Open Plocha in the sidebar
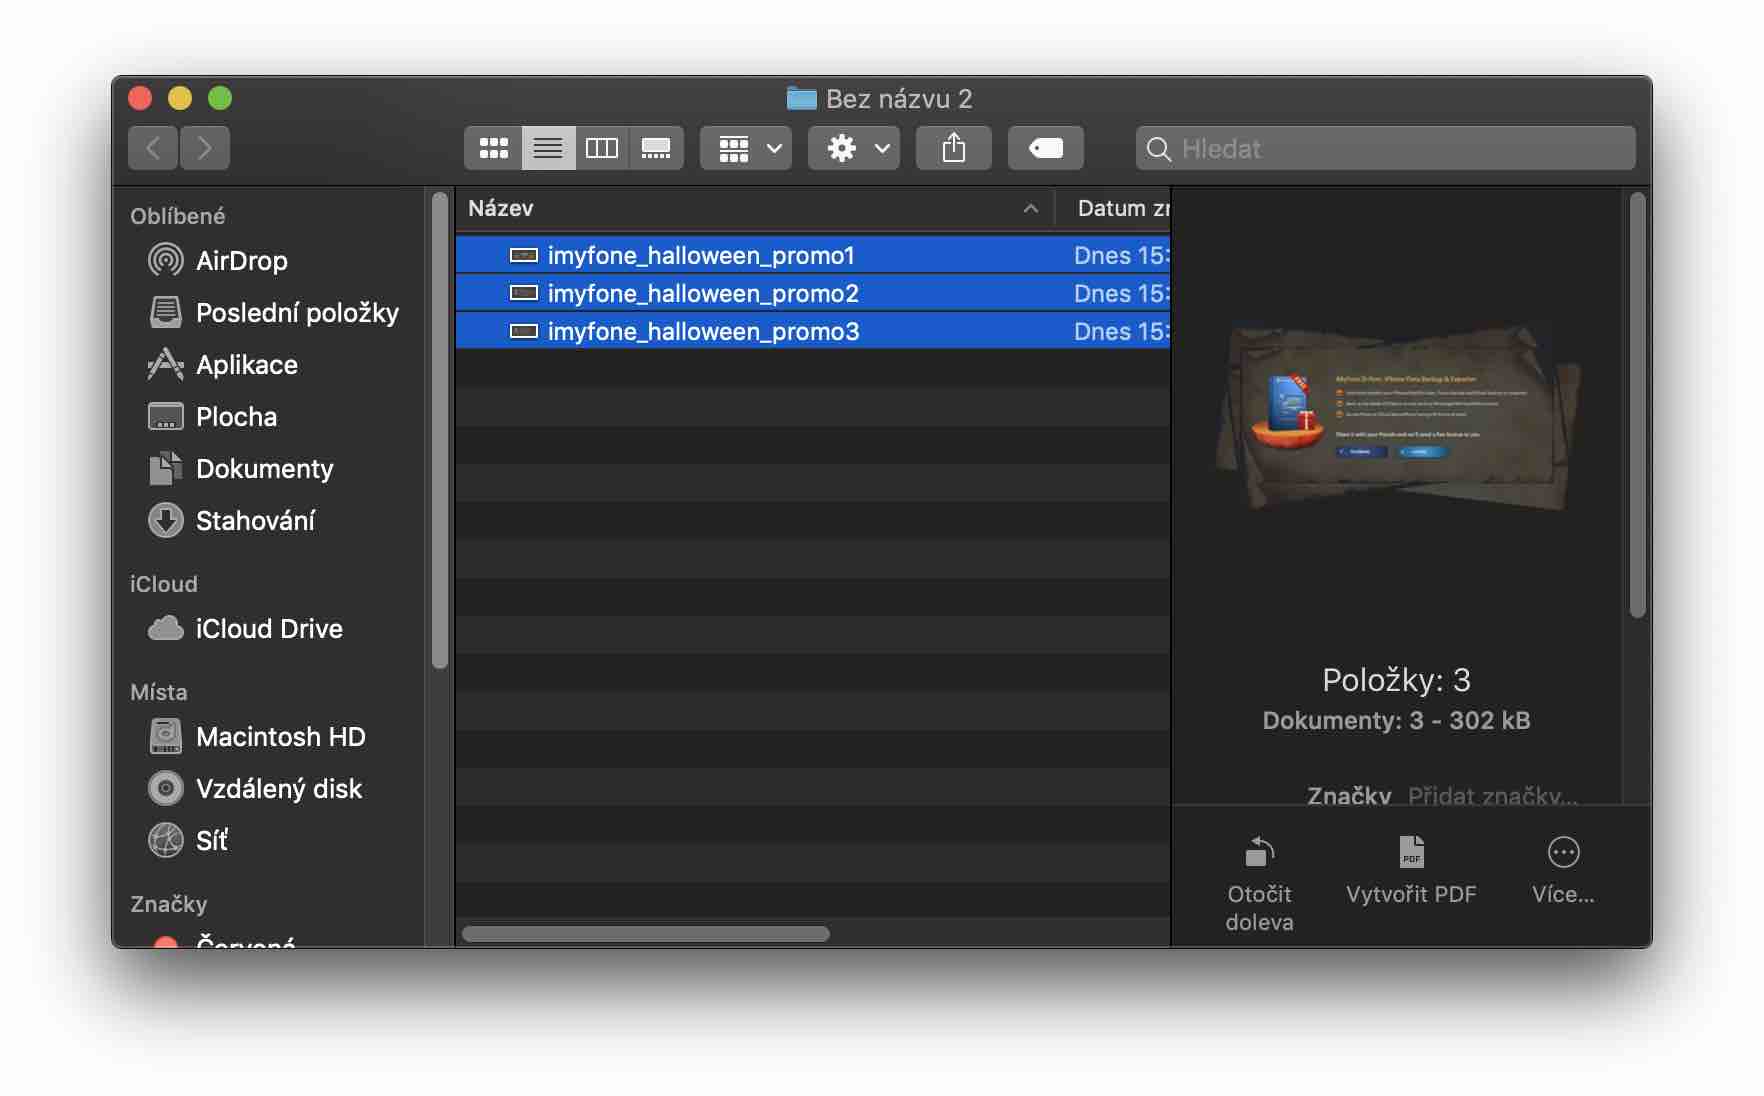 (236, 417)
